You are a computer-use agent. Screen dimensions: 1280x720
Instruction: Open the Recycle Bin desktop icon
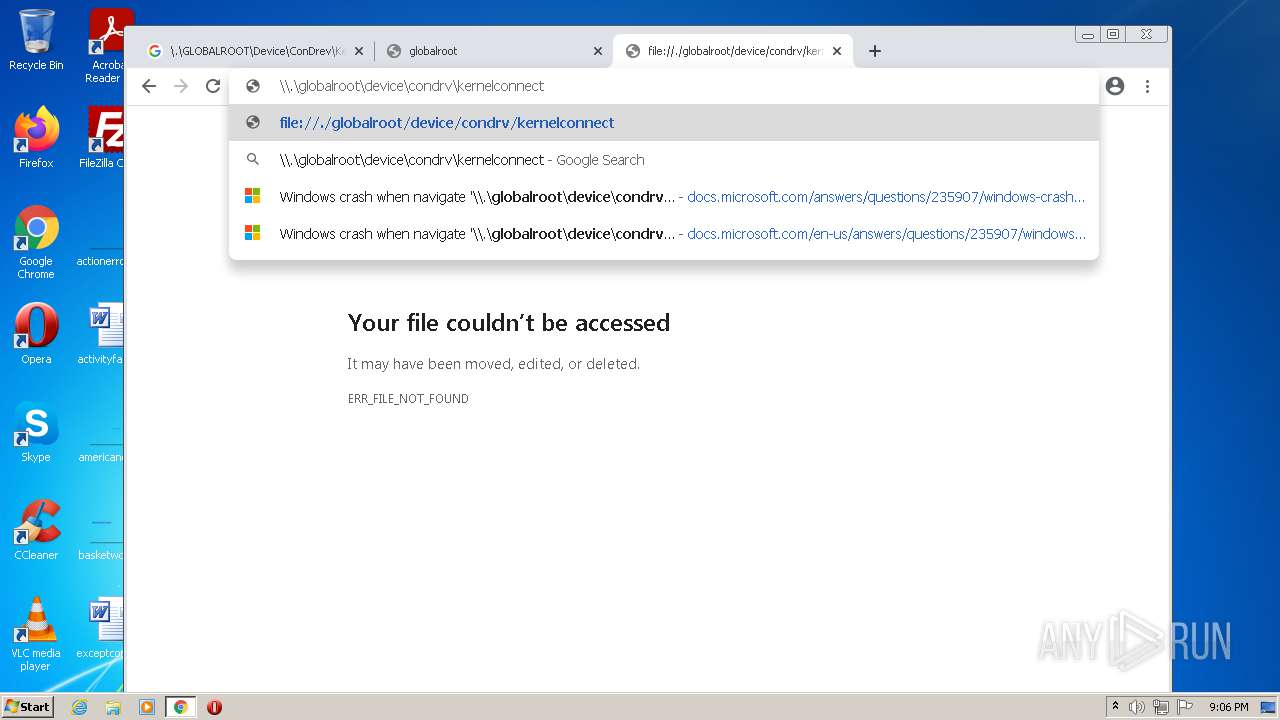tap(36, 40)
